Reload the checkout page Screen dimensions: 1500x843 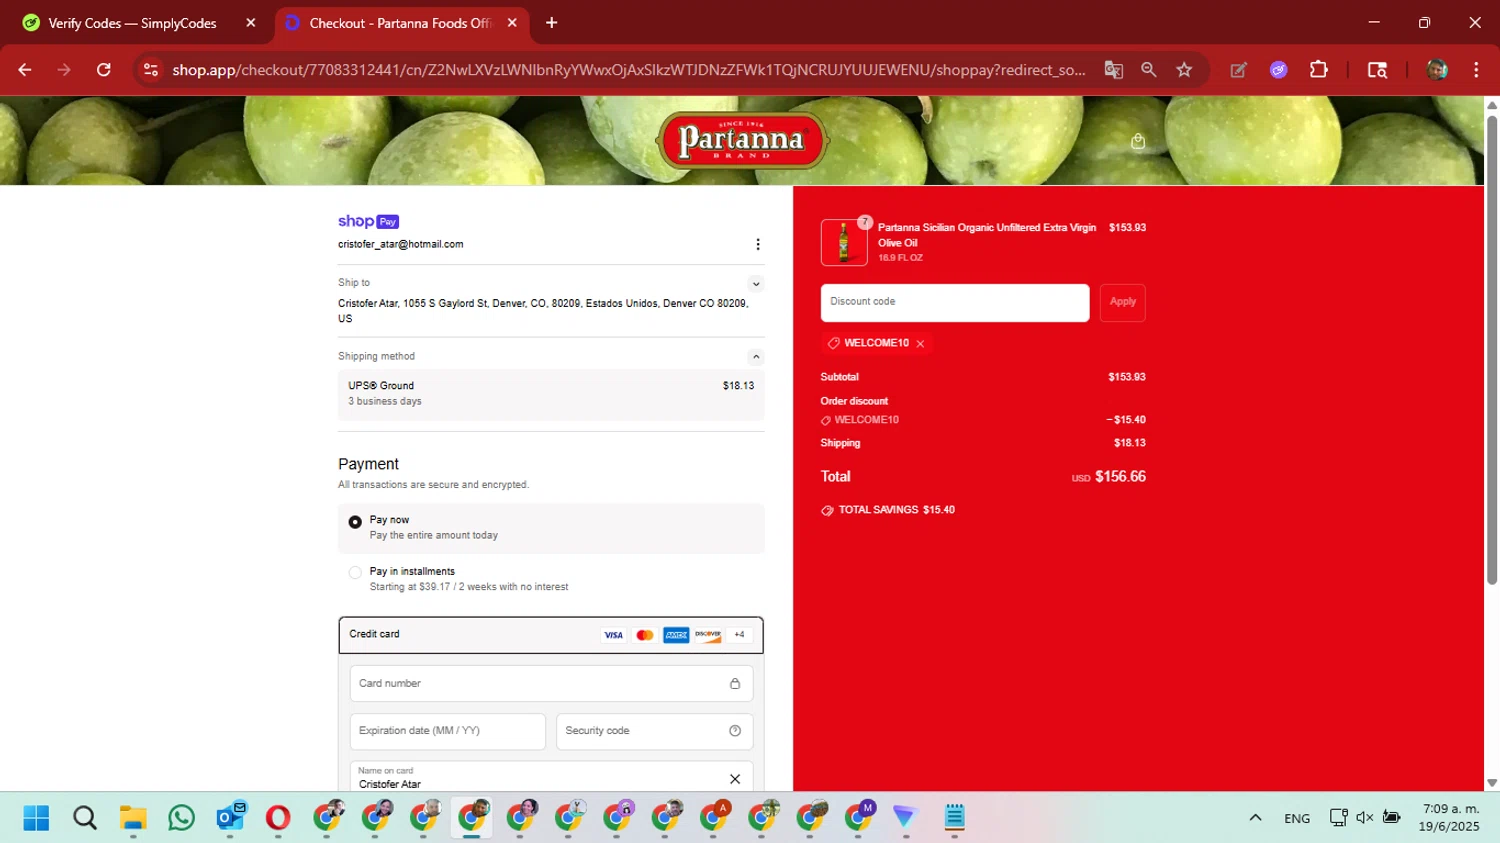click(103, 70)
